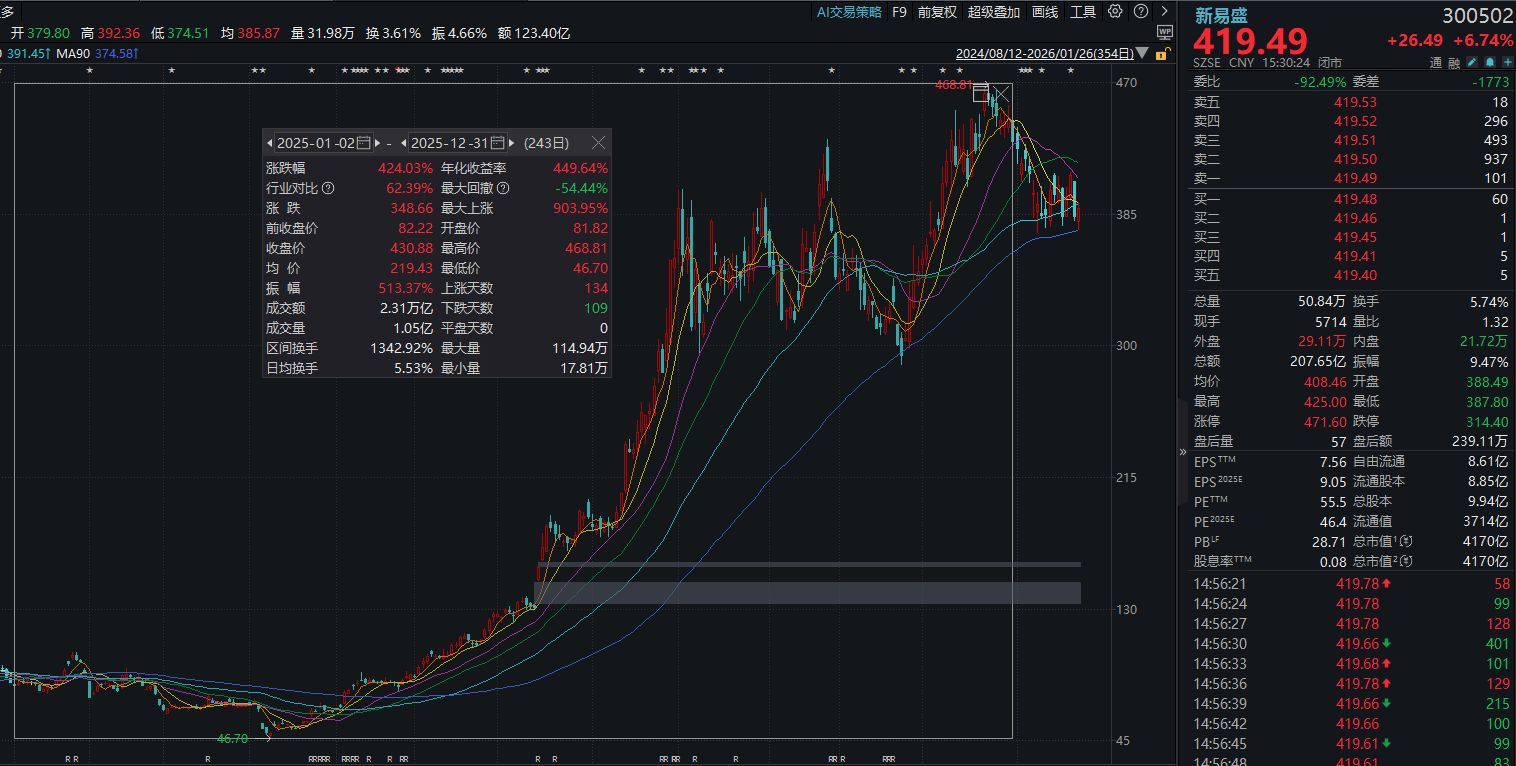Click the help icon next to 行业对比

click(x=328, y=187)
